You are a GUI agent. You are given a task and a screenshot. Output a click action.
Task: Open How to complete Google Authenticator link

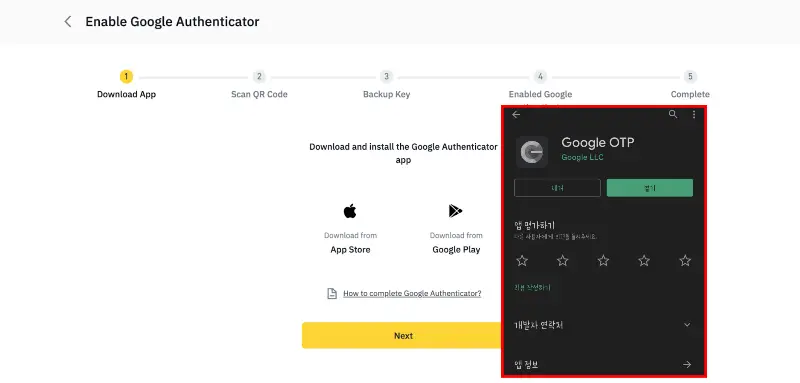[412, 293]
